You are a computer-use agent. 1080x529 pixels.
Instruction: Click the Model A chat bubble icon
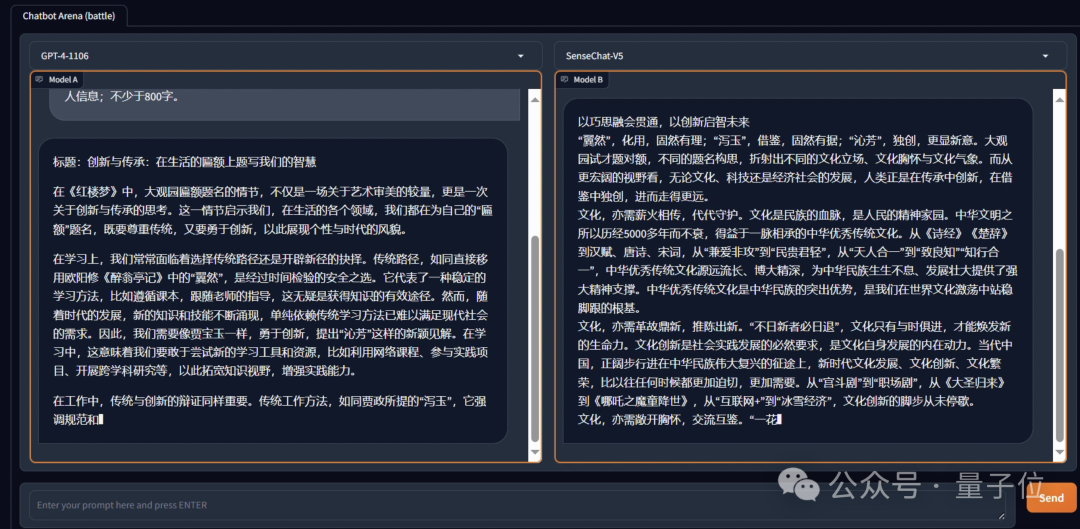pyautogui.click(x=39, y=79)
